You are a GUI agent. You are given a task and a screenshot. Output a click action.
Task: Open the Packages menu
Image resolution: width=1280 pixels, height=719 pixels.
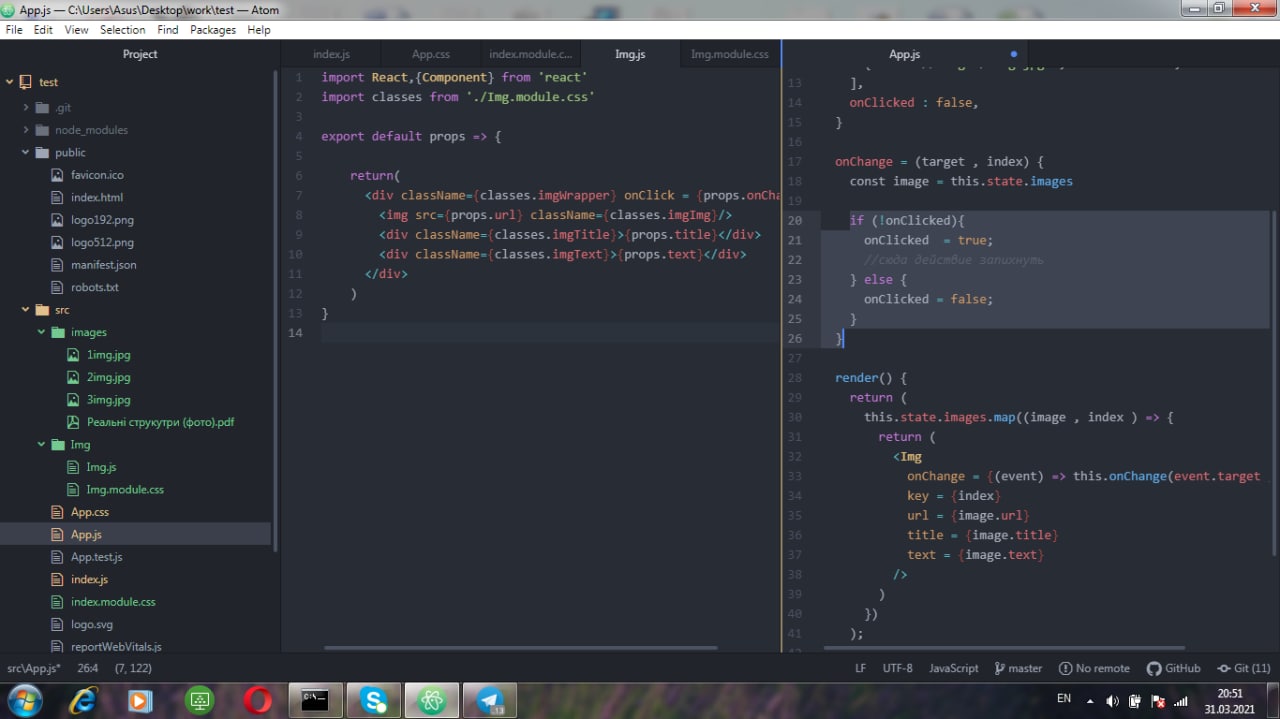(213, 30)
